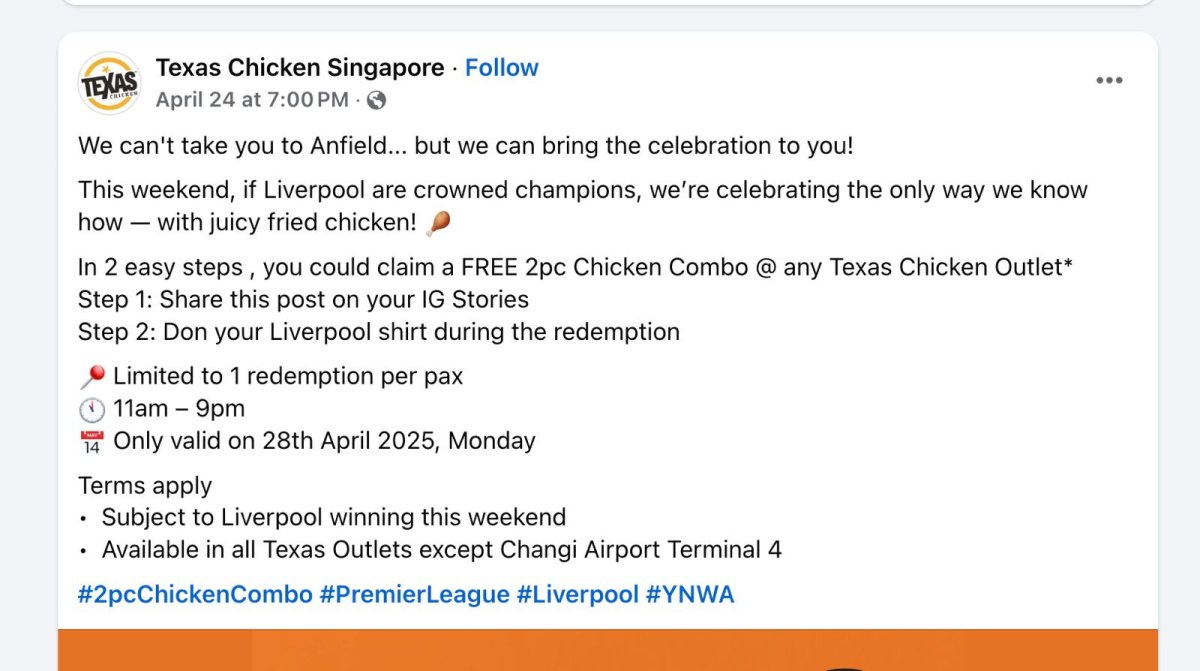Screen dimensions: 1200x671
Task: Click the Terms apply text
Action: pos(145,486)
